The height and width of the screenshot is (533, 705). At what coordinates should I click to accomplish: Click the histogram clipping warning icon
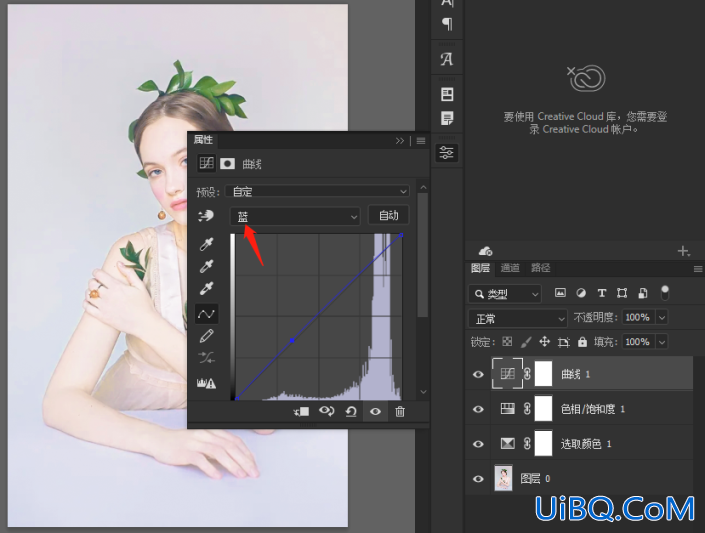coord(206,383)
